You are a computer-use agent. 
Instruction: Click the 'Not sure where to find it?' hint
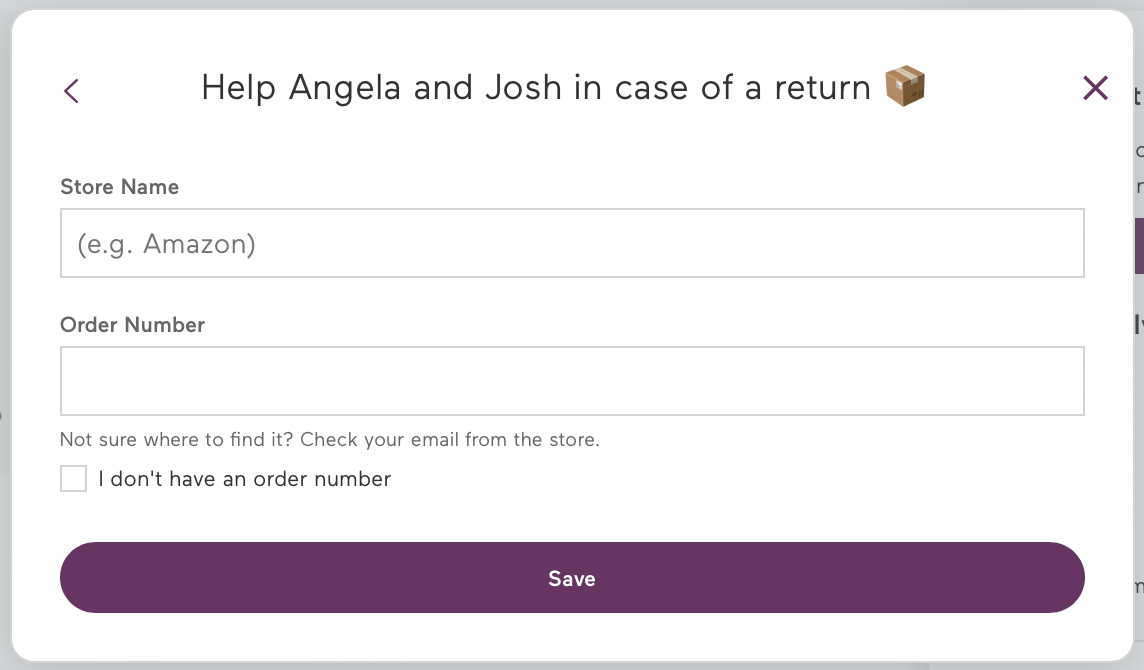tap(177, 439)
